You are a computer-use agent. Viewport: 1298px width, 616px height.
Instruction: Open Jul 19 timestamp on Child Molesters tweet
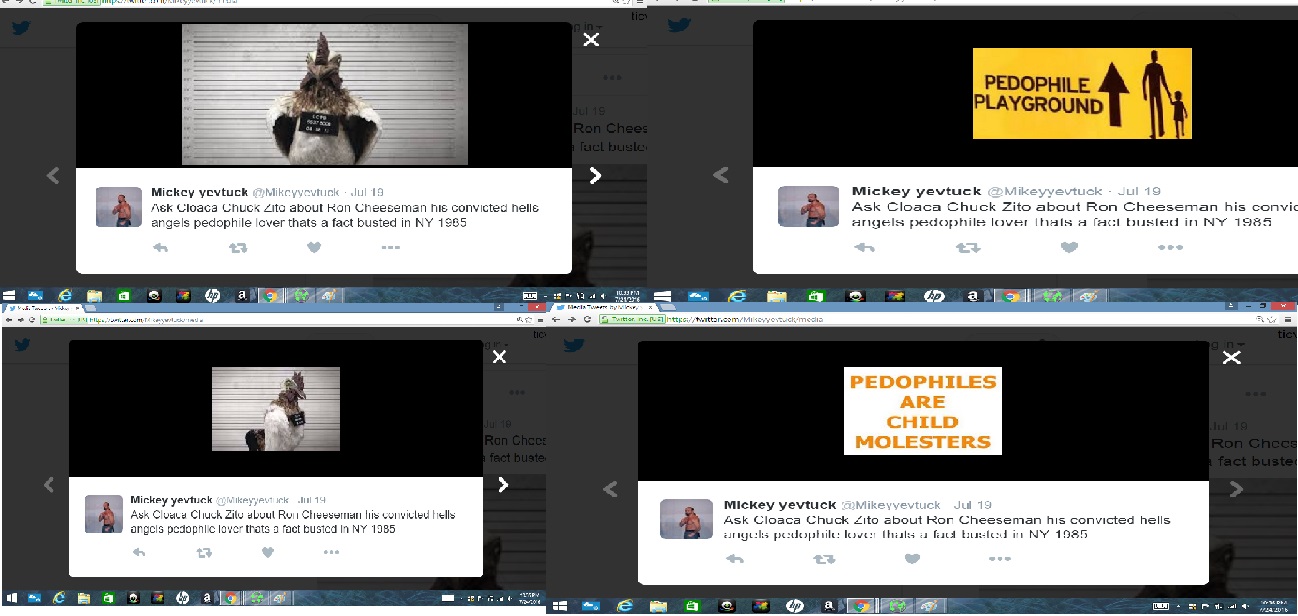coord(972,505)
